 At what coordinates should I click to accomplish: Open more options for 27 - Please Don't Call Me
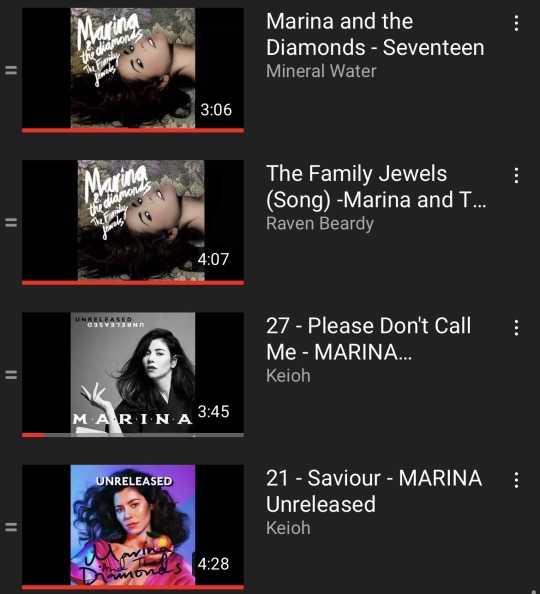point(516,328)
